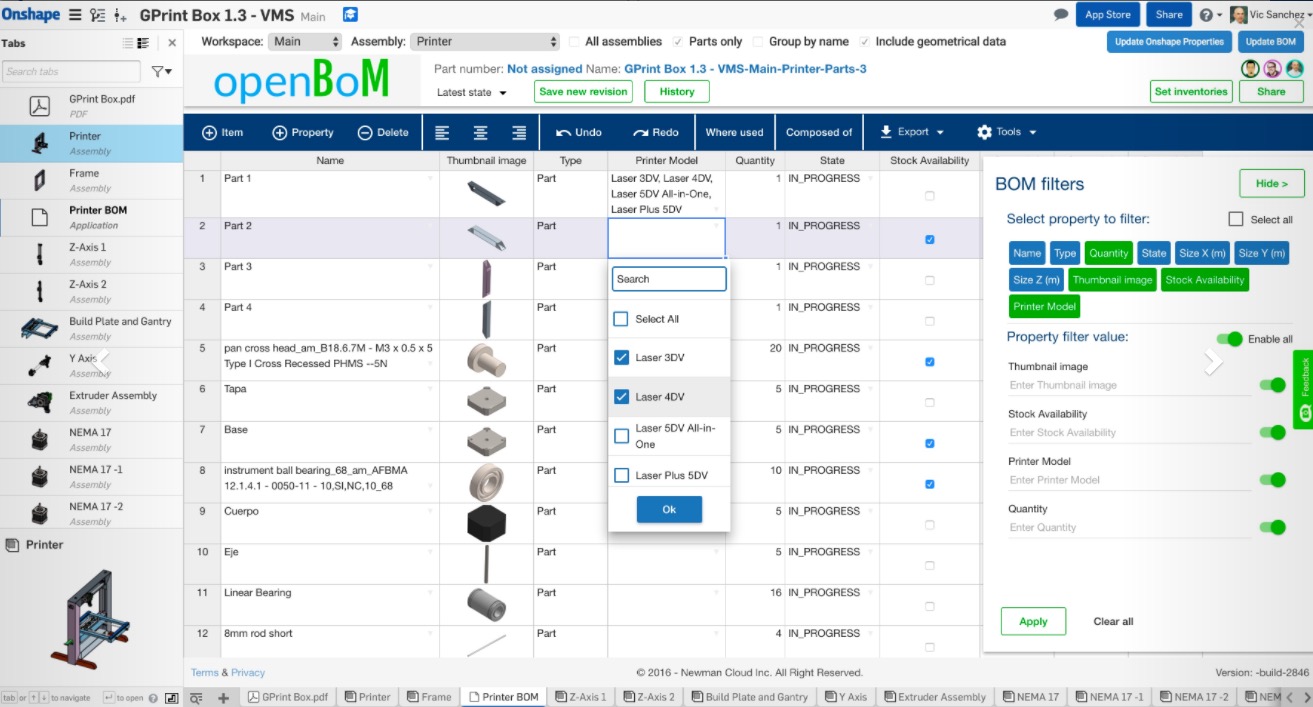Toggle Include geometrical data checkbox
The width and height of the screenshot is (1313, 707).
864,42
